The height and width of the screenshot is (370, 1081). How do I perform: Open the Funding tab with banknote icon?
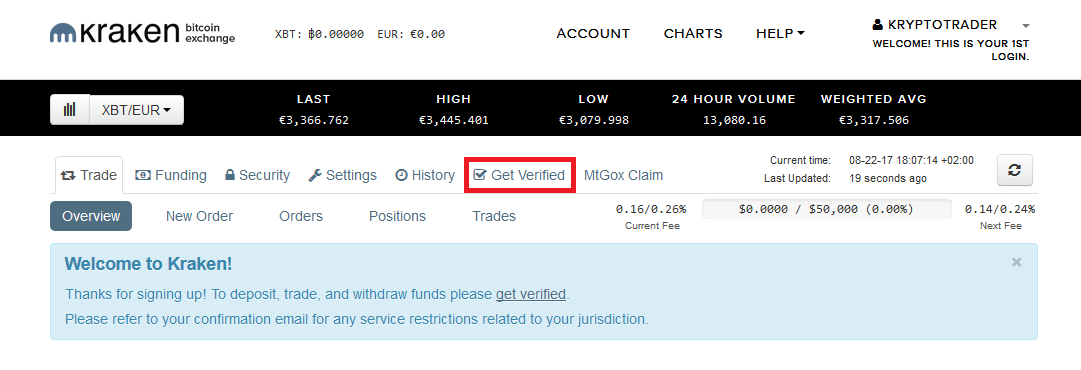point(171,175)
